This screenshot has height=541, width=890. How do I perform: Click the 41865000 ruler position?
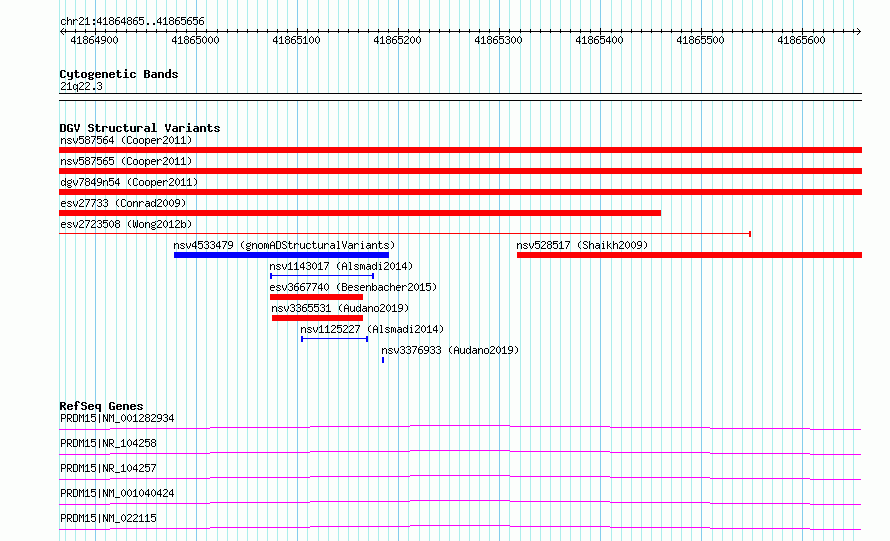(195, 40)
